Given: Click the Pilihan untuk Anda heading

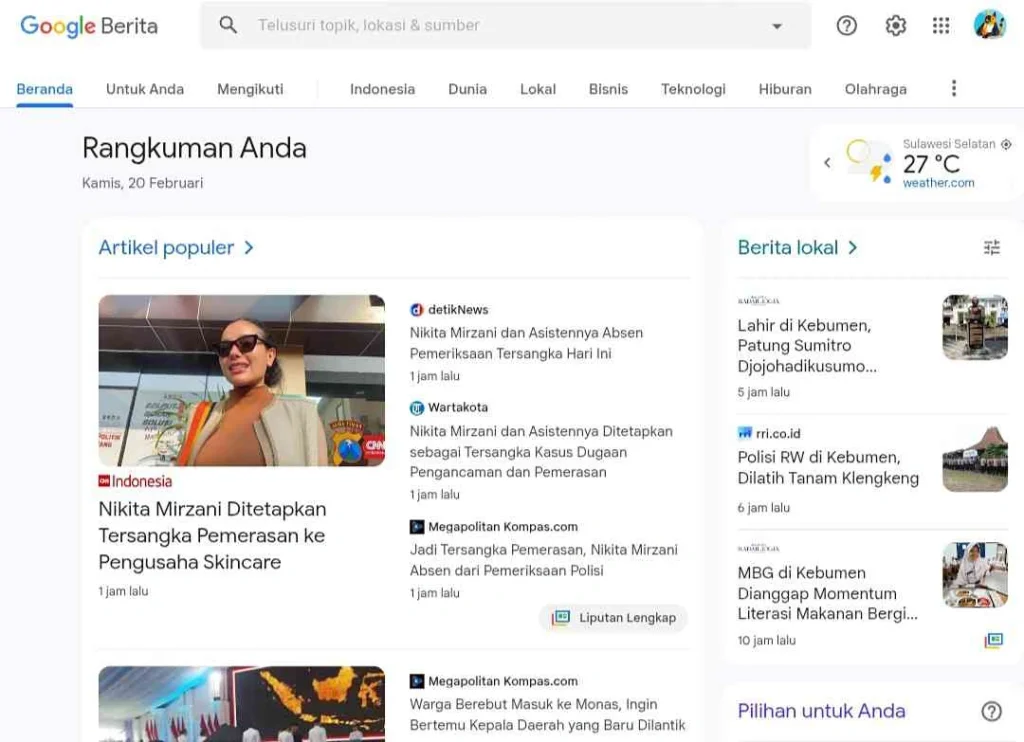Looking at the screenshot, I should 821,711.
